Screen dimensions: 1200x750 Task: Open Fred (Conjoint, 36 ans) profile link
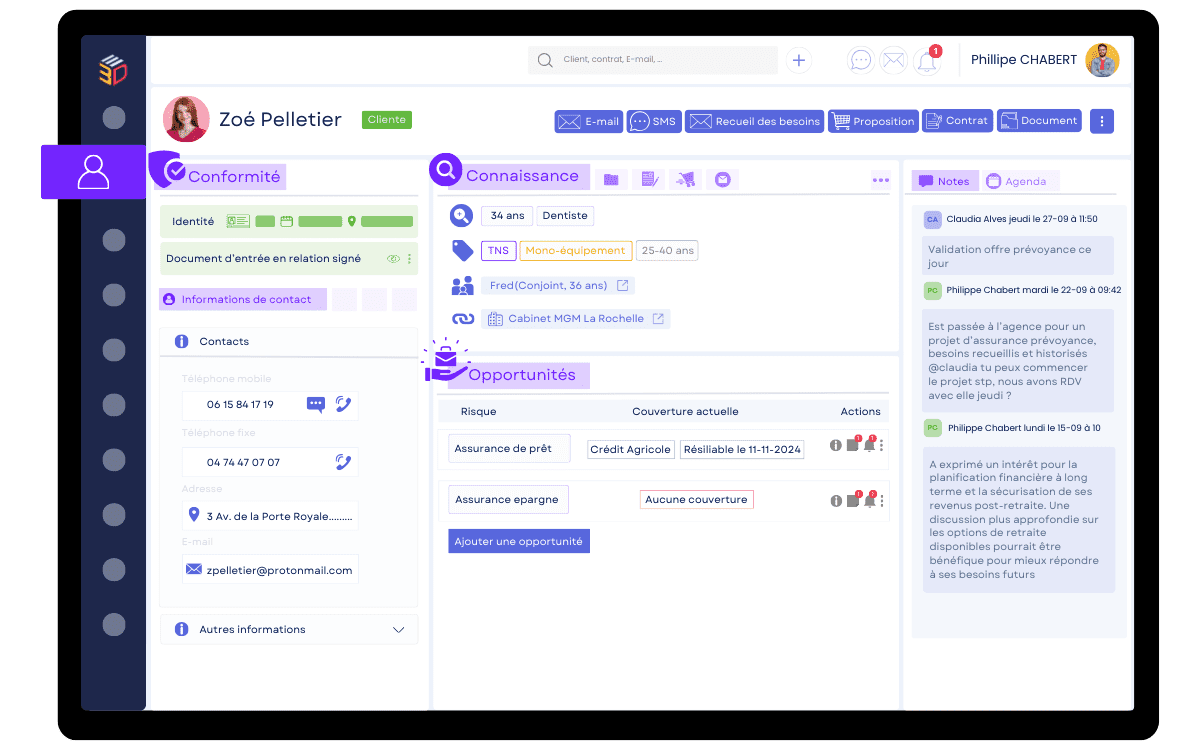[557, 284]
